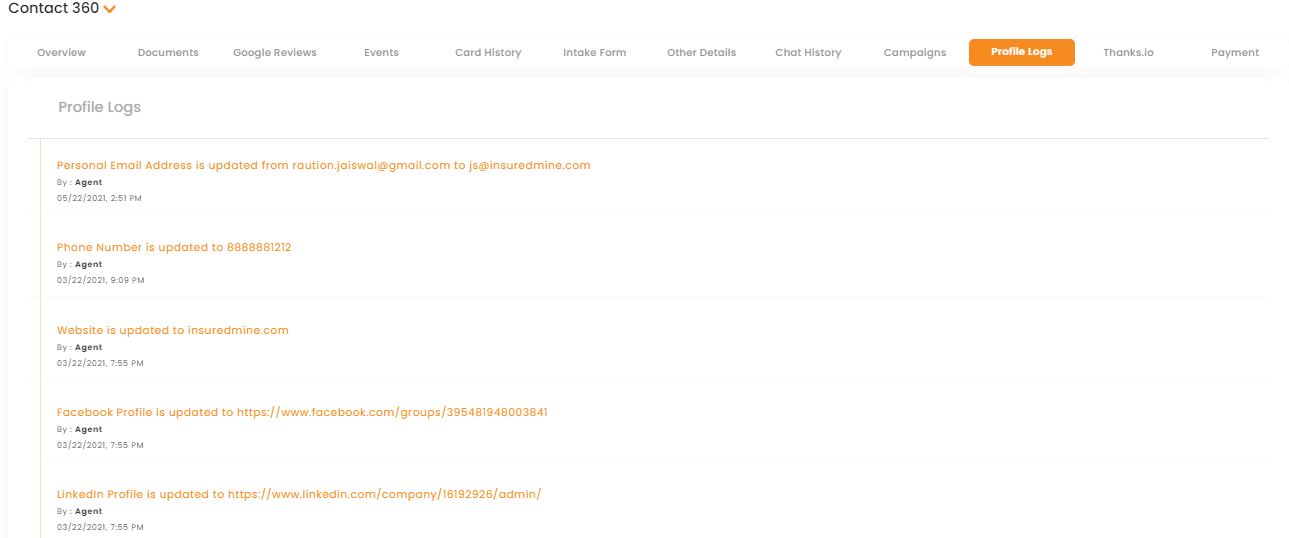Viewport: 1289px width, 538px height.
Task: Open the Thanks.io tab
Action: point(1128,53)
